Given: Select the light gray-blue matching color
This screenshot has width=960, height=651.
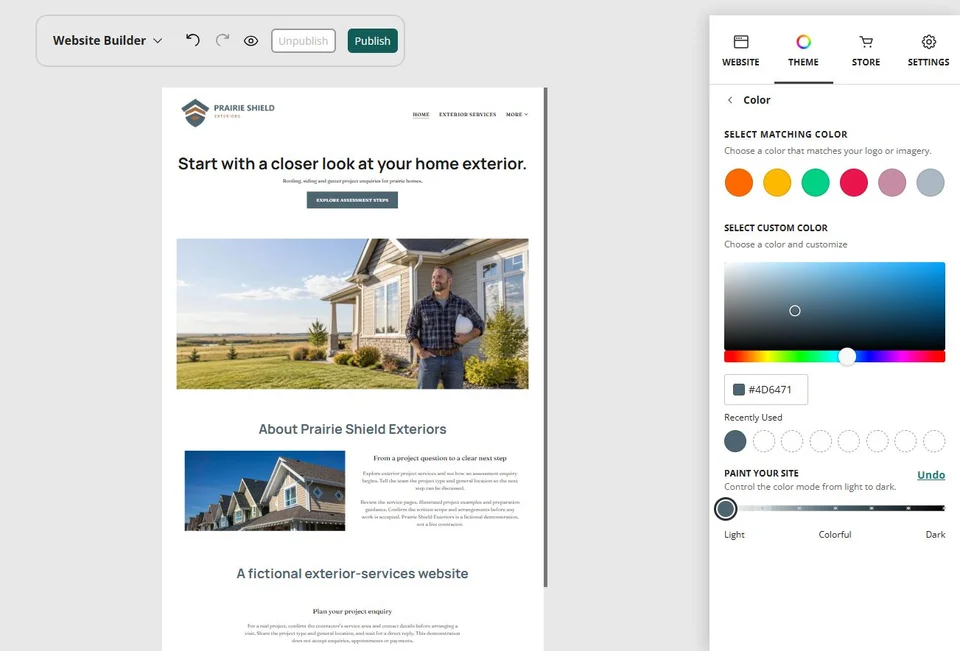Looking at the screenshot, I should coord(930,183).
